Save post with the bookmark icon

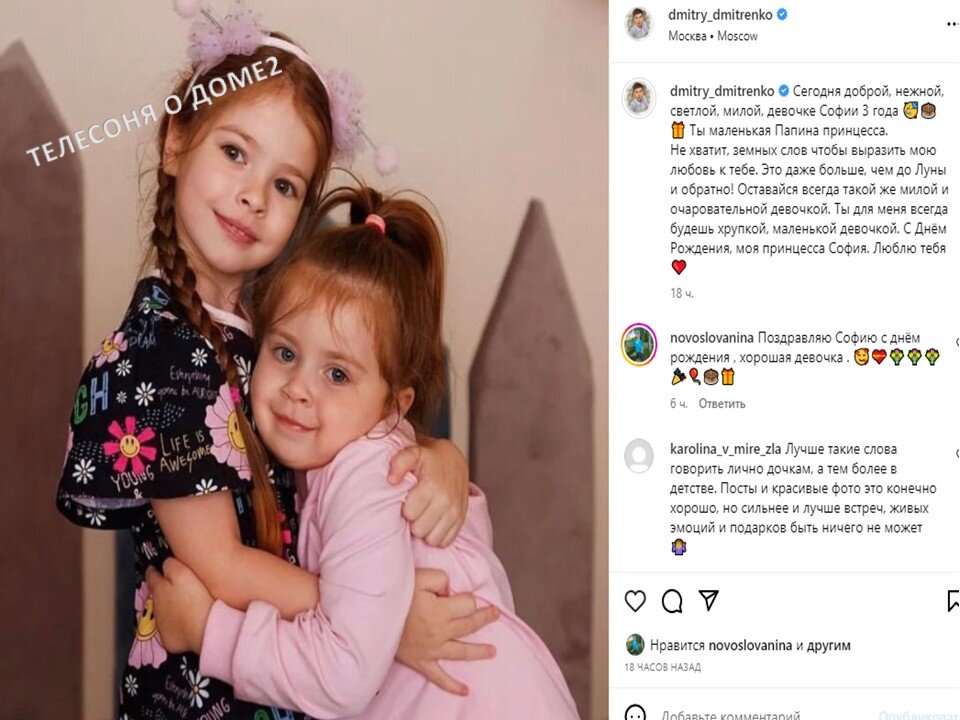953,601
